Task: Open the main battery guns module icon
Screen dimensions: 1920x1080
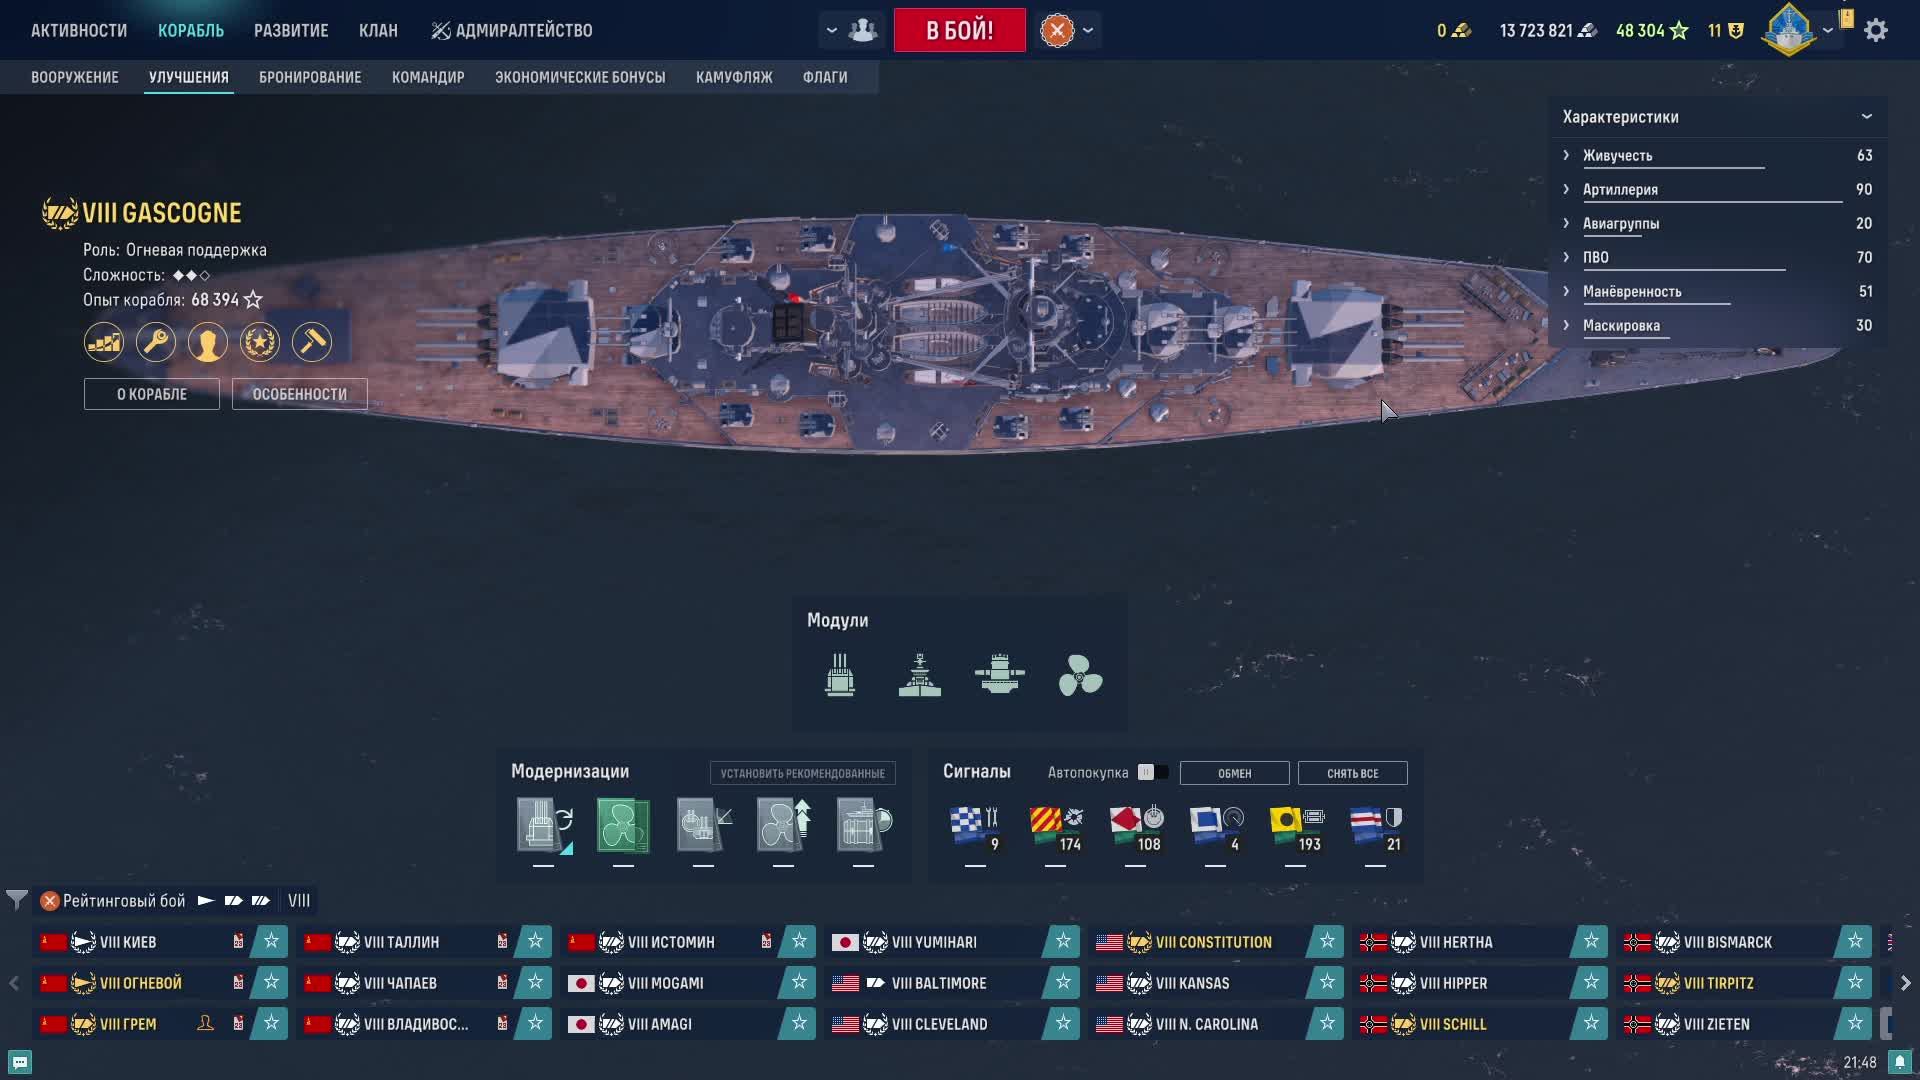Action: click(x=840, y=675)
